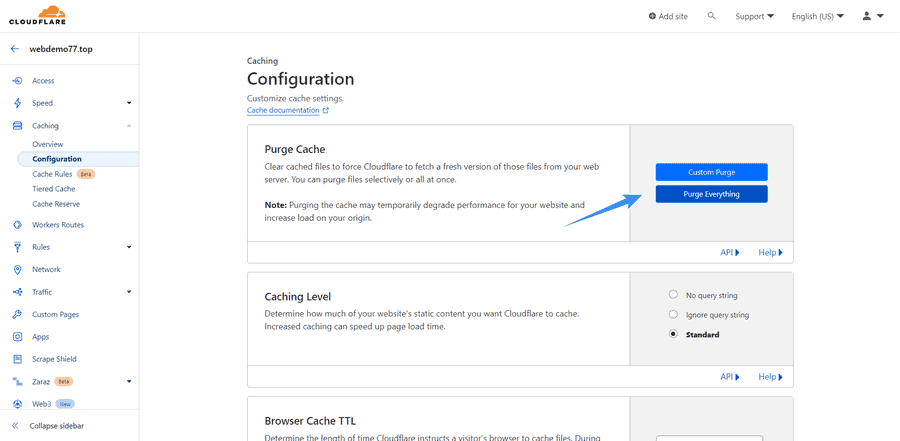This screenshot has width=900, height=441.
Task: Click the Browser Cache TTL card title
Action: click(x=311, y=421)
